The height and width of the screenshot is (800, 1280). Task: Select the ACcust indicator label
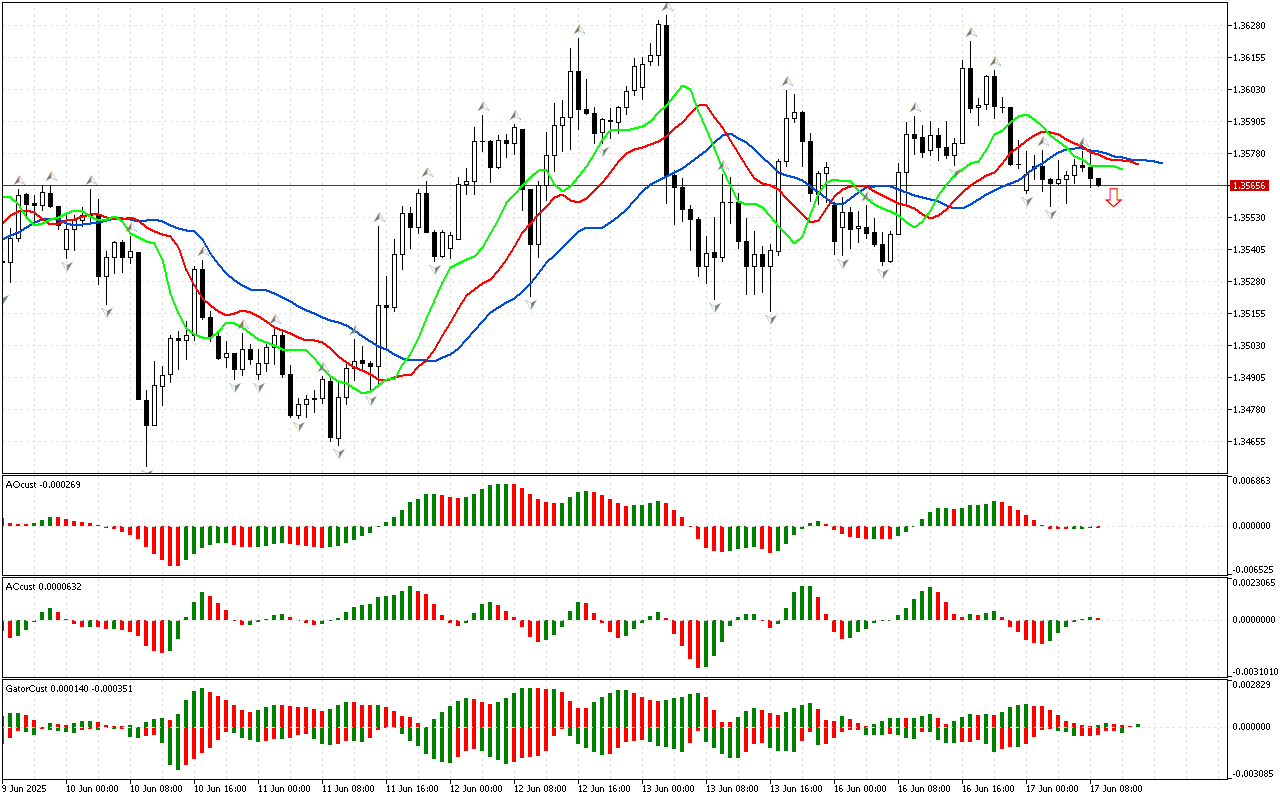tap(43, 586)
